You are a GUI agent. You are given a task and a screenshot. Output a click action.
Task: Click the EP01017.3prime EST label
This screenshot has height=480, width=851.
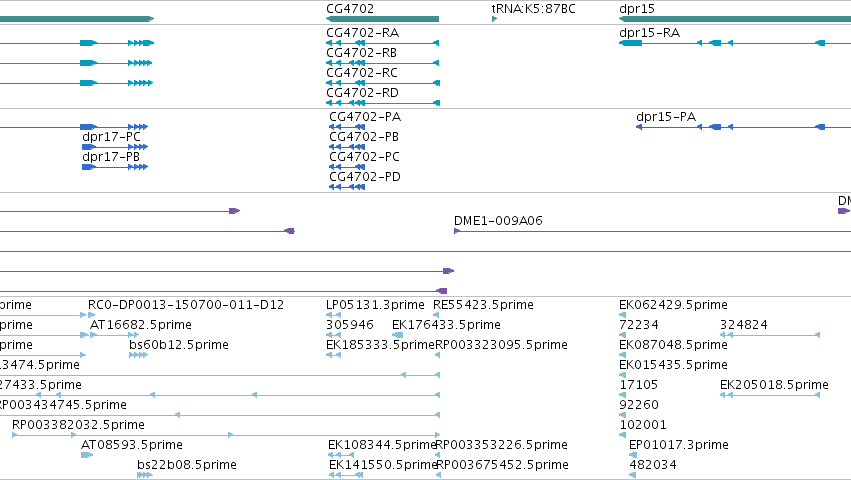(x=678, y=446)
